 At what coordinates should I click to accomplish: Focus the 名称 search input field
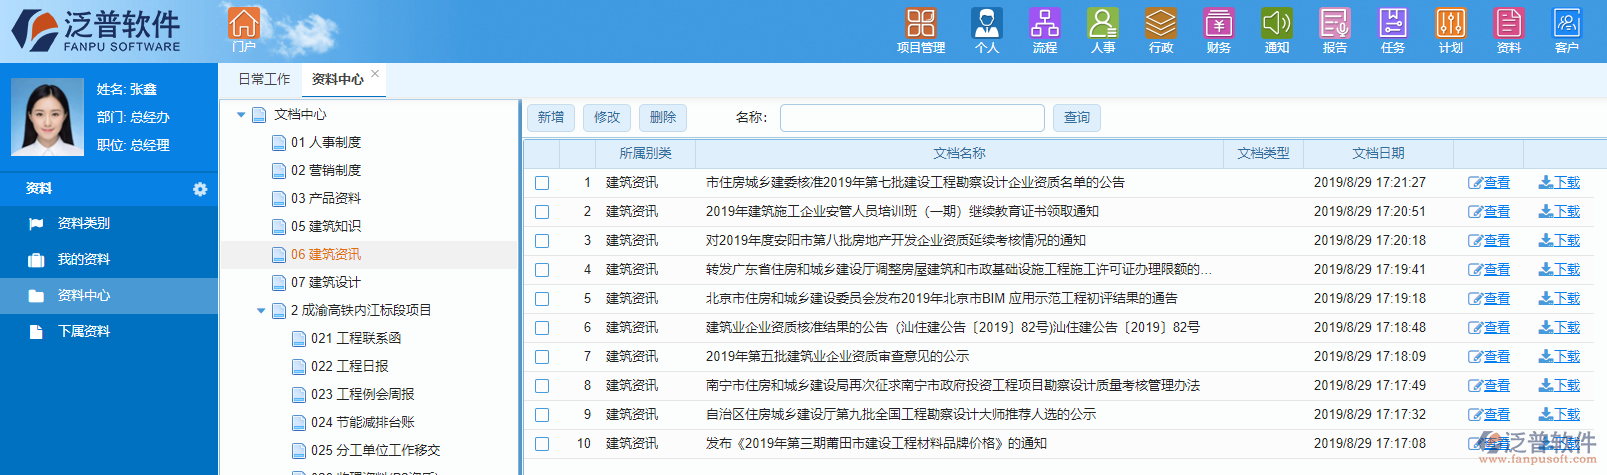point(912,117)
